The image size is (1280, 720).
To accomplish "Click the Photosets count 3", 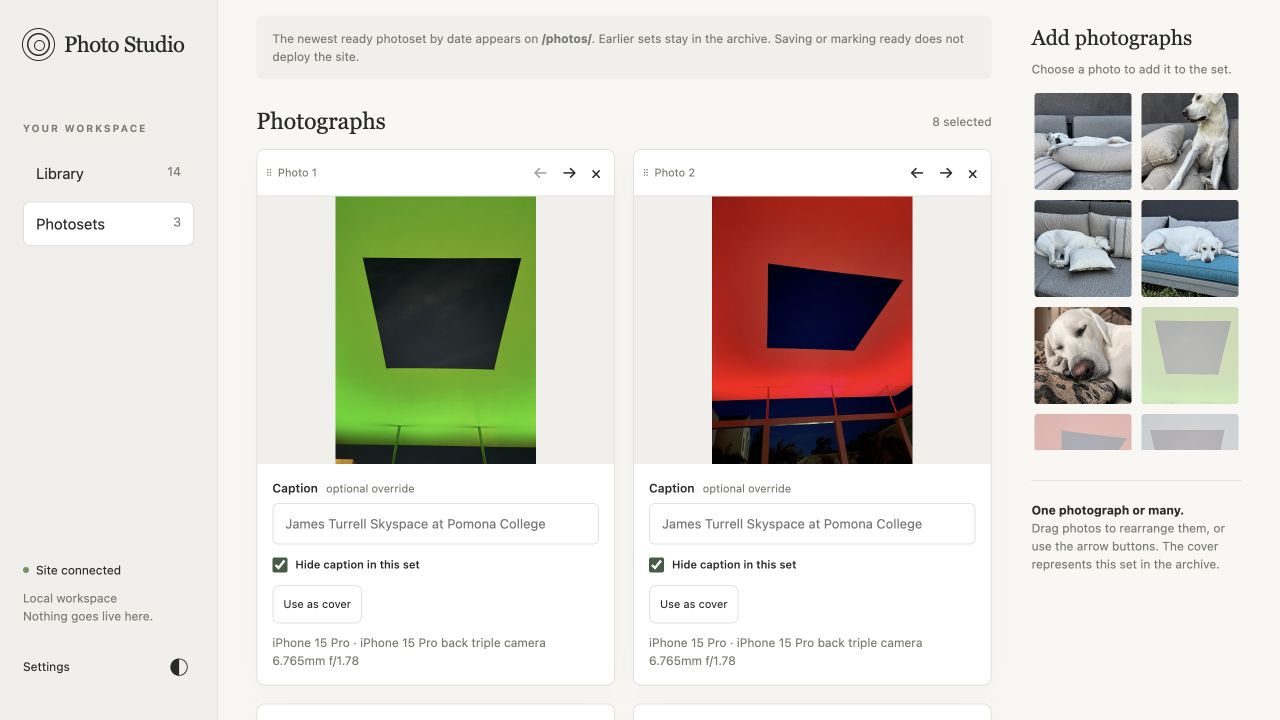I will [x=177, y=222].
